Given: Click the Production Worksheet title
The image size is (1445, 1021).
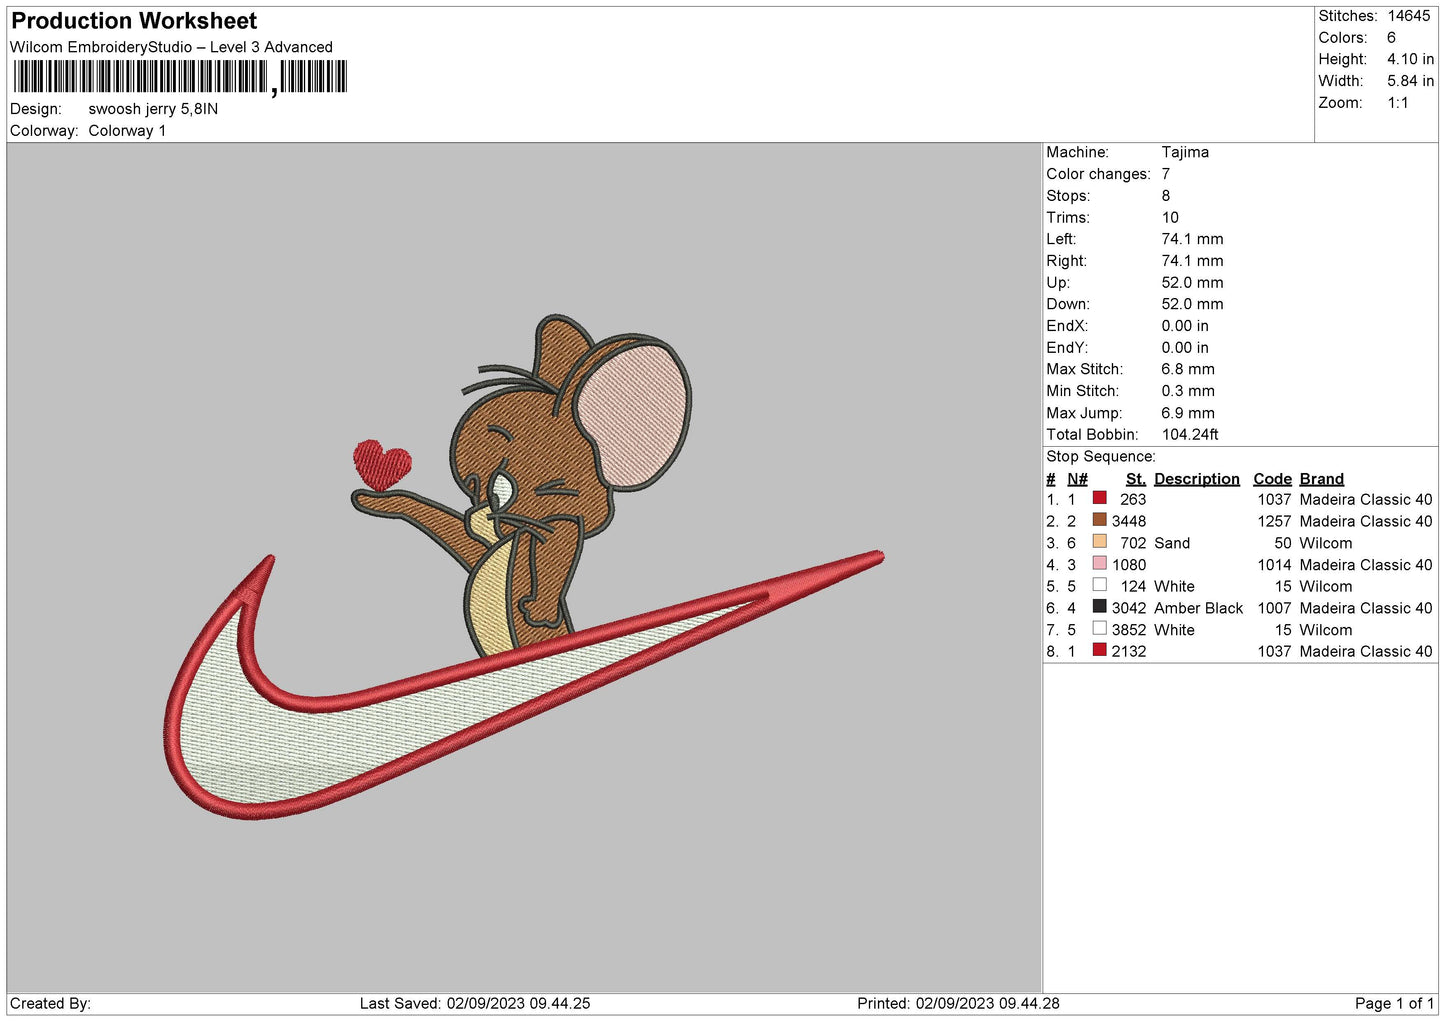Looking at the screenshot, I should point(134,21).
